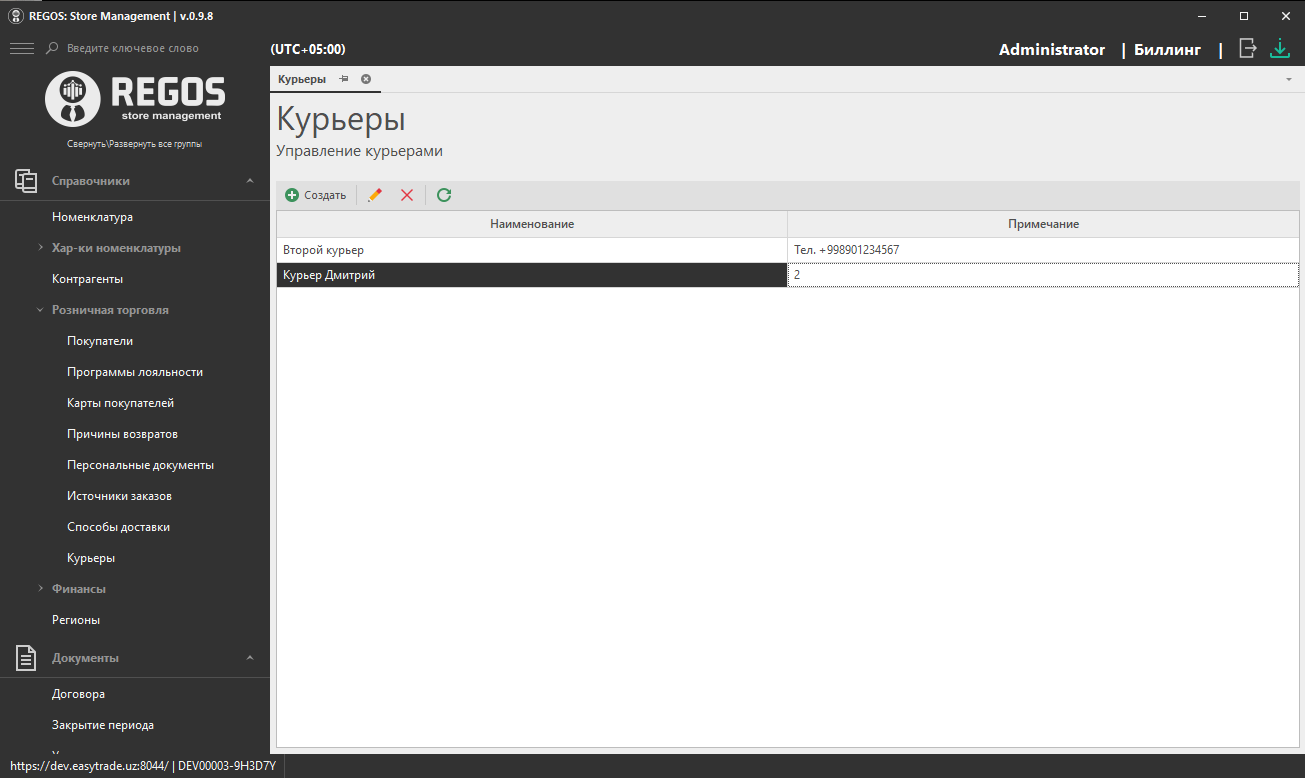Close the Курьеры tab
1305x778 pixels.
tap(366, 79)
